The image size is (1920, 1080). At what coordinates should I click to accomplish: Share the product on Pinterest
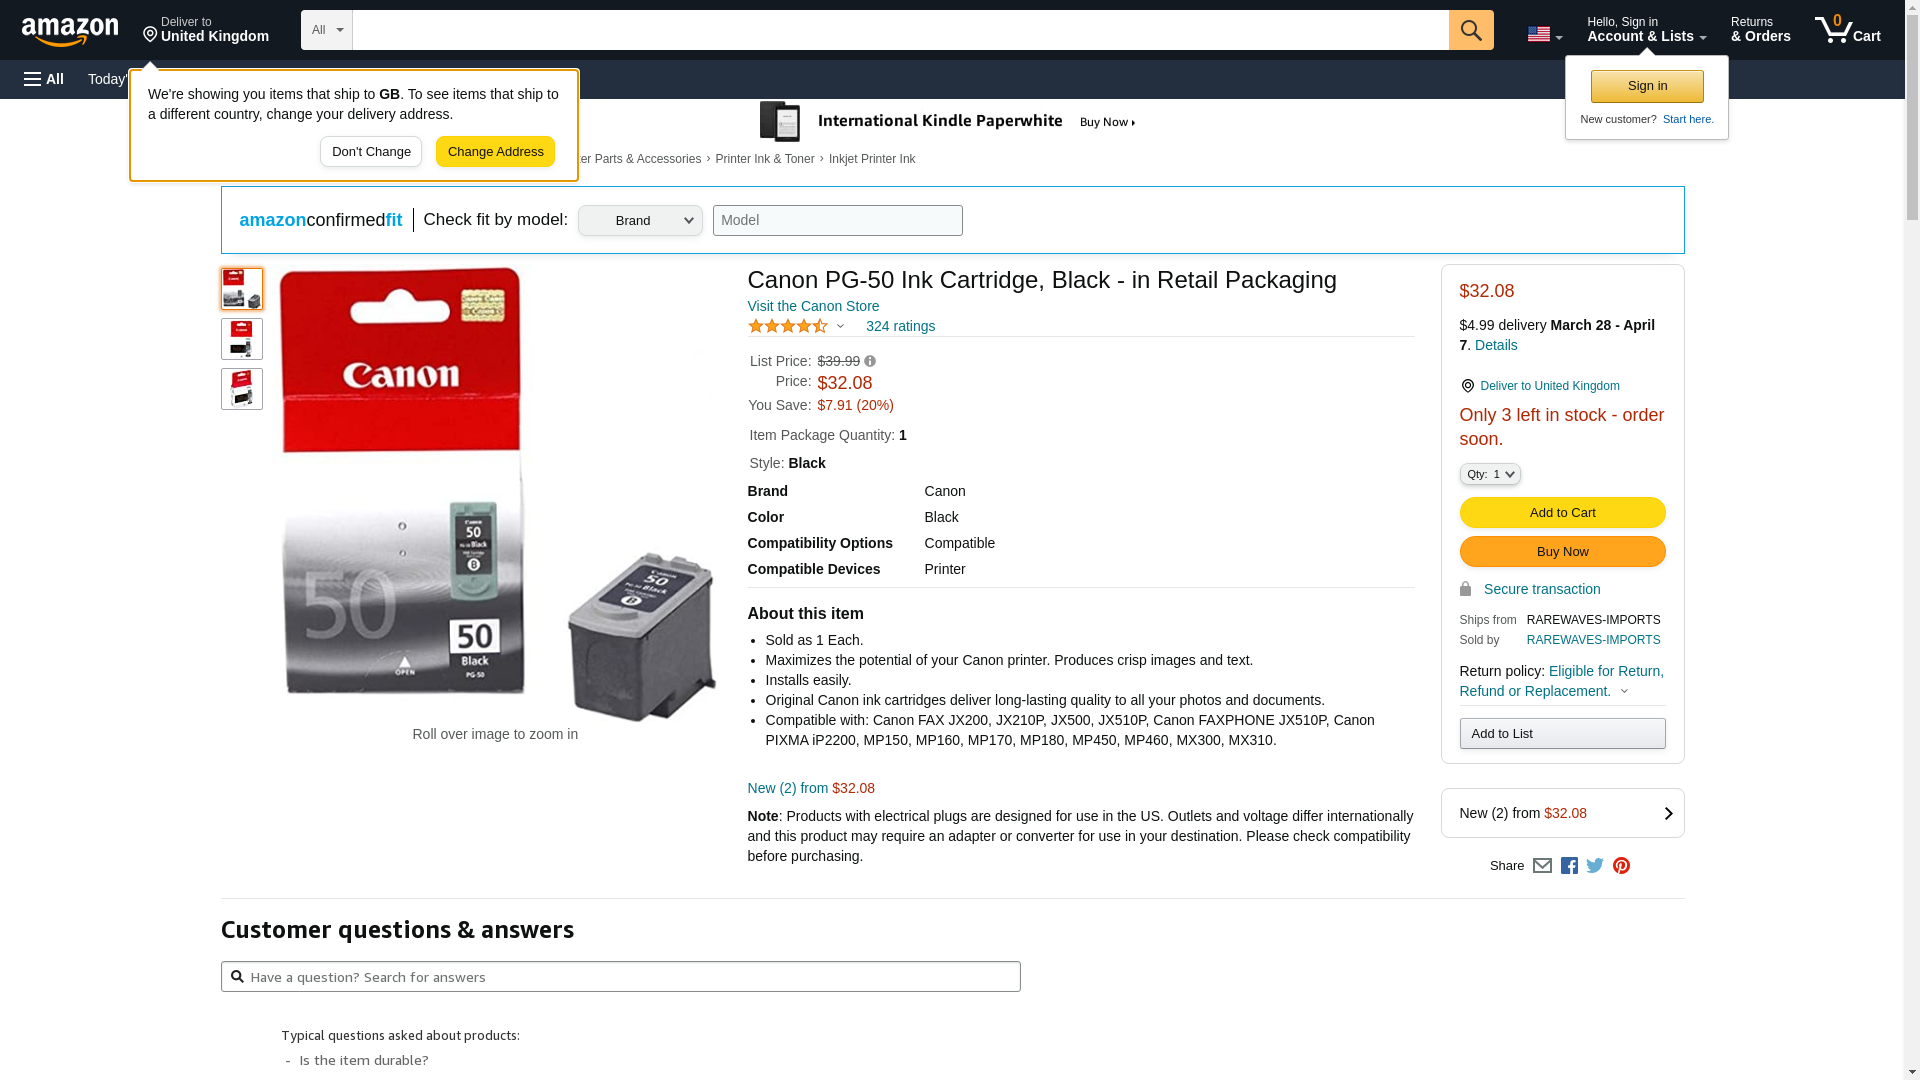point(1621,866)
